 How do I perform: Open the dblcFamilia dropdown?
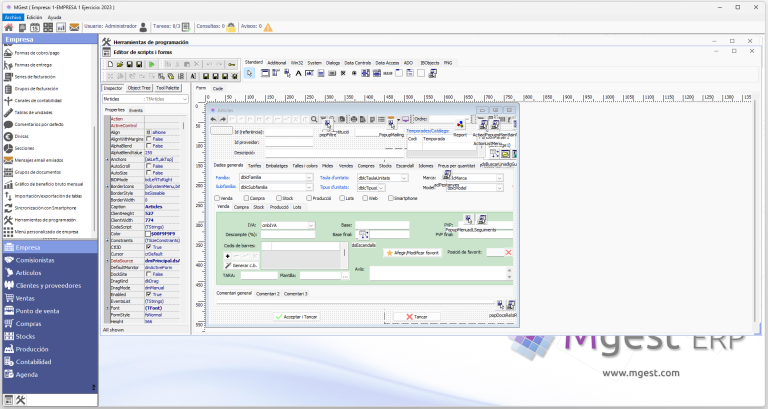[309, 177]
